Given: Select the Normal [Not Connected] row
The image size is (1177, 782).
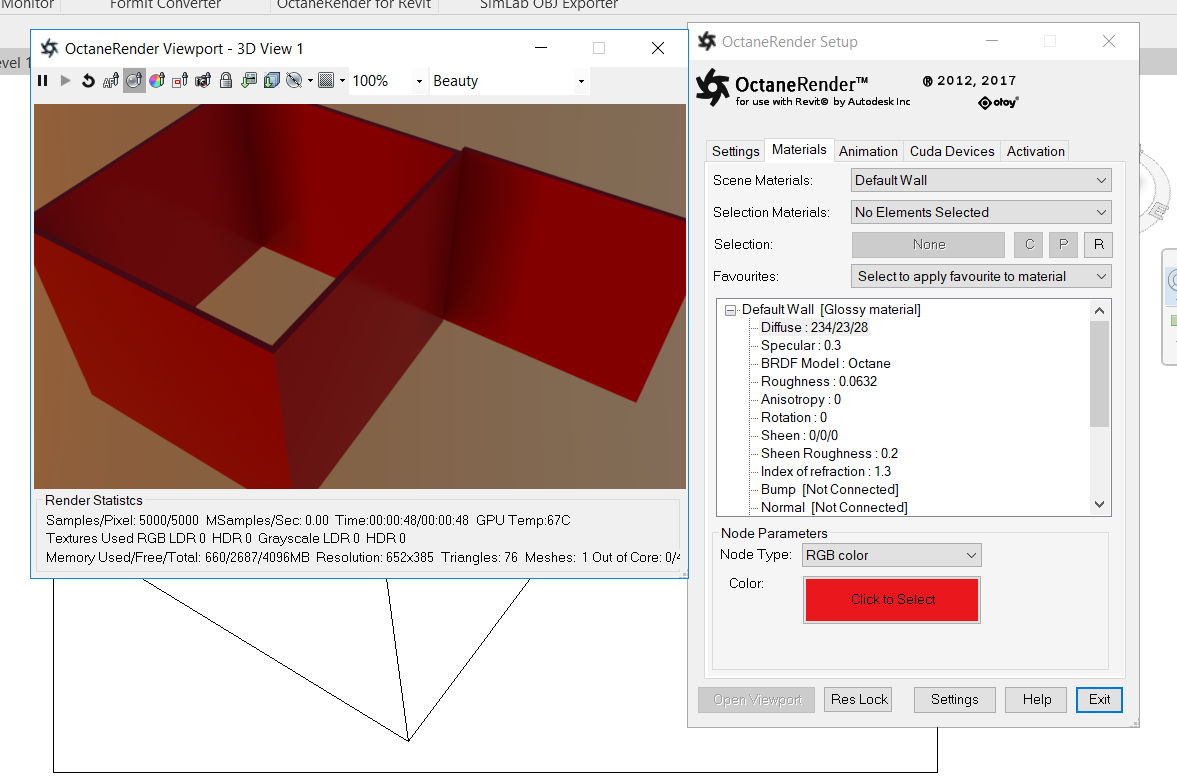Looking at the screenshot, I should (834, 507).
